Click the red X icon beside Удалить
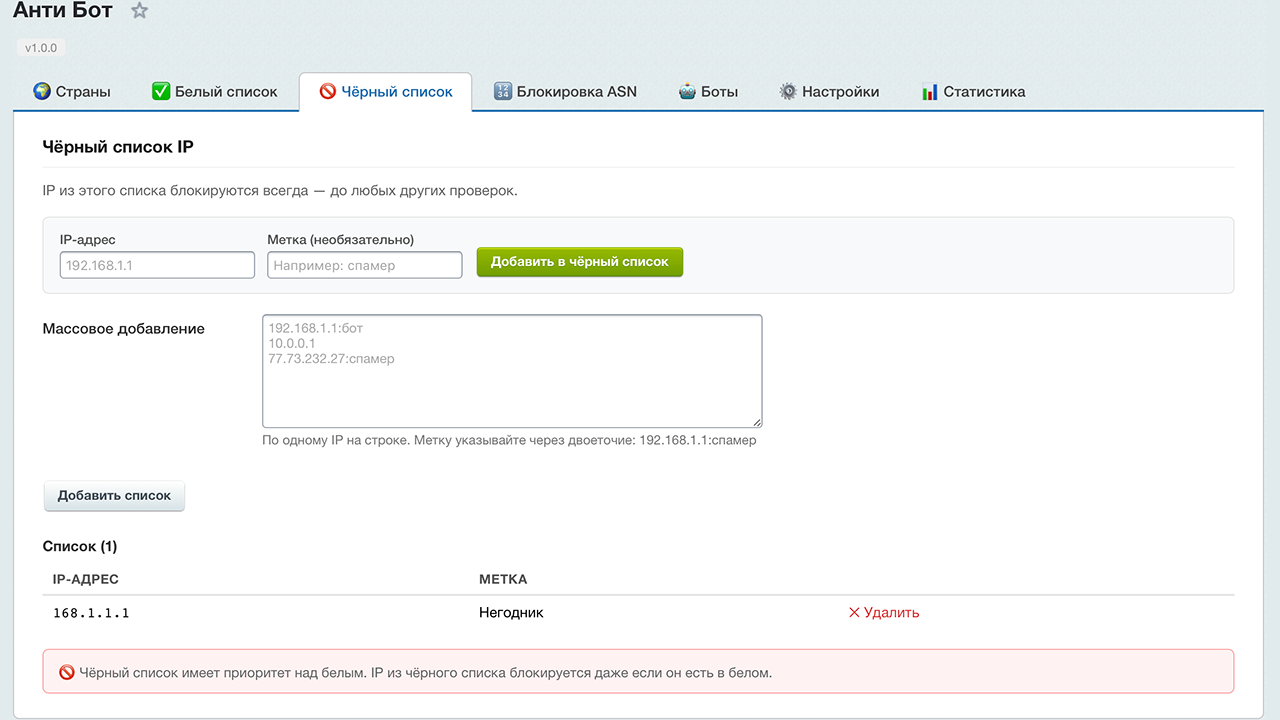 [x=854, y=612]
